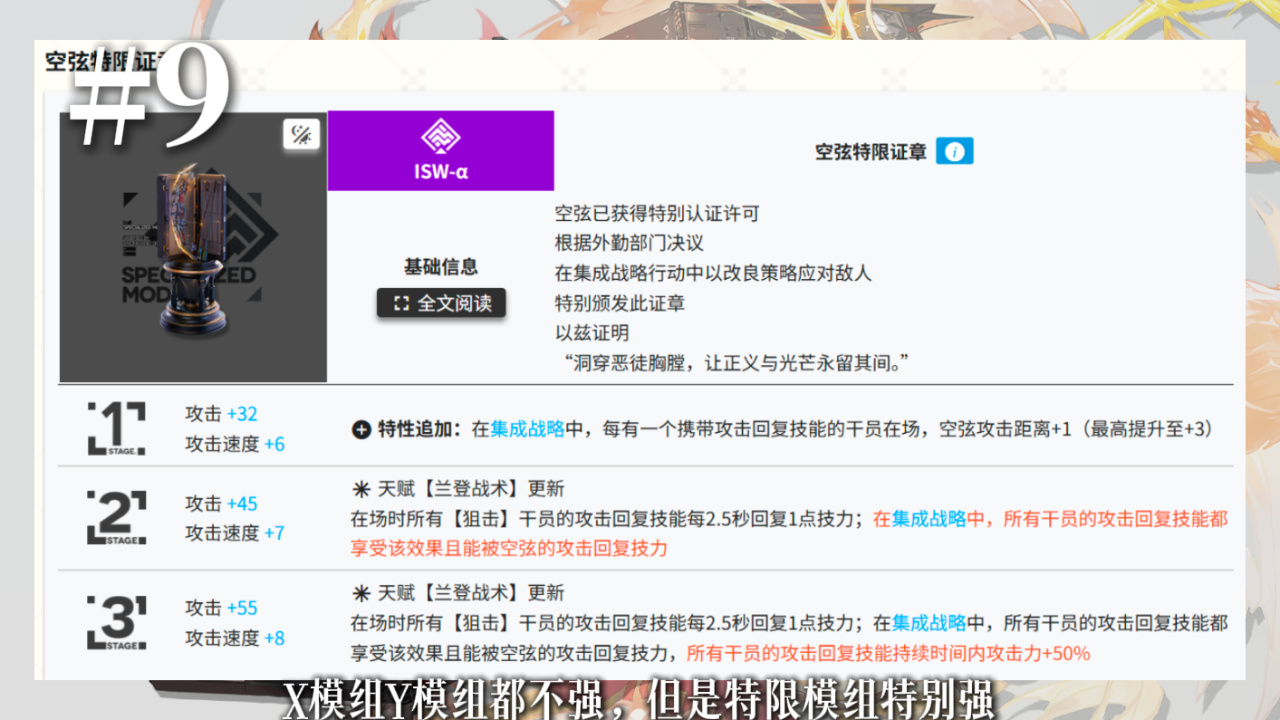
Task: Click the plus icon before 特性追加
Action: tap(361, 430)
